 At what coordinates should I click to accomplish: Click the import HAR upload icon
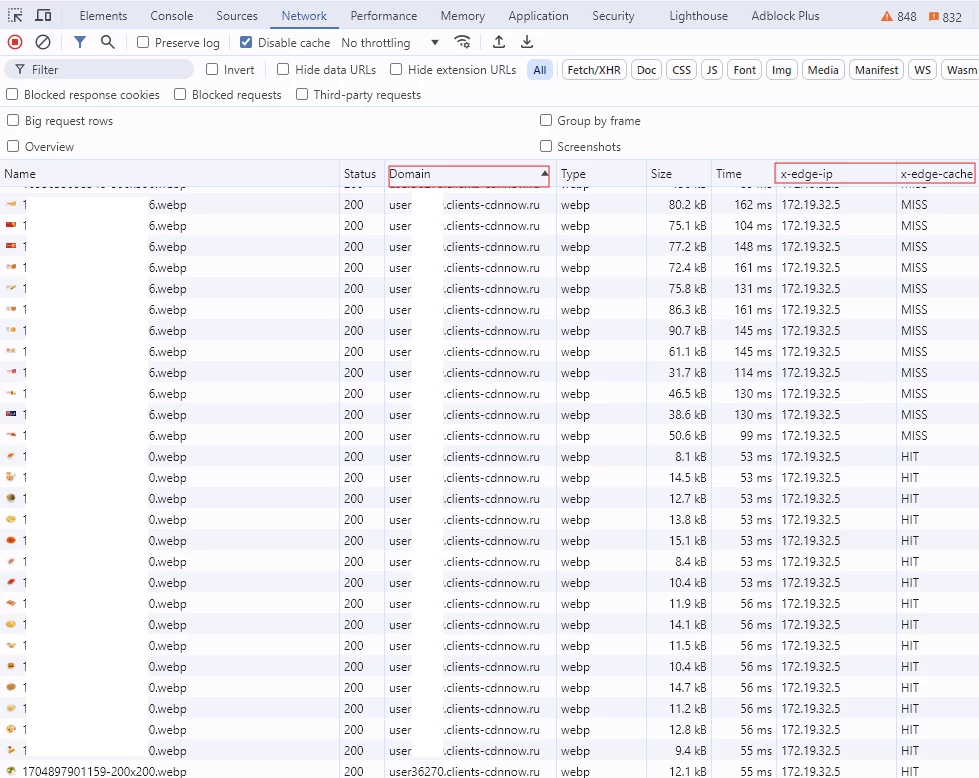point(499,42)
